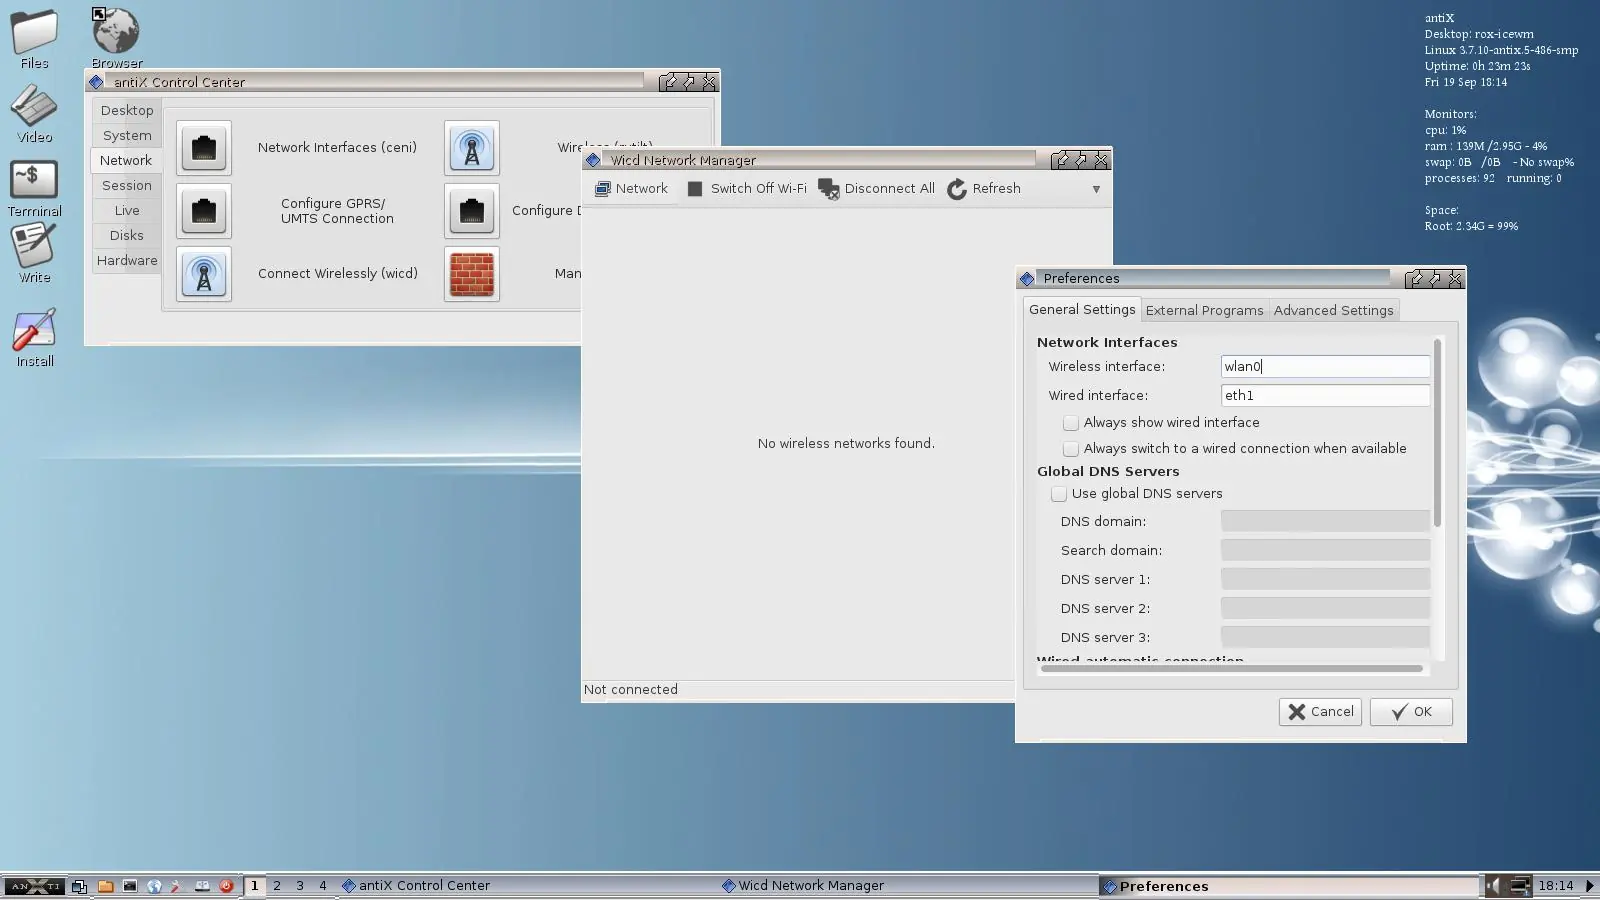
Task: Enable Always show wired interface
Action: [x=1071, y=423]
